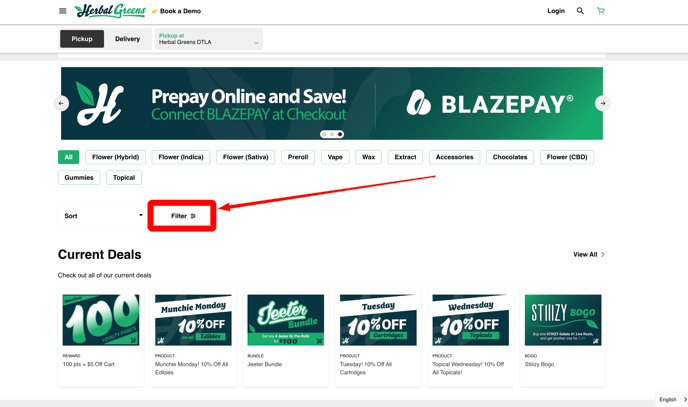Screen dimensions: 688x407
Task: Open site search magnifier
Action: pos(580,11)
